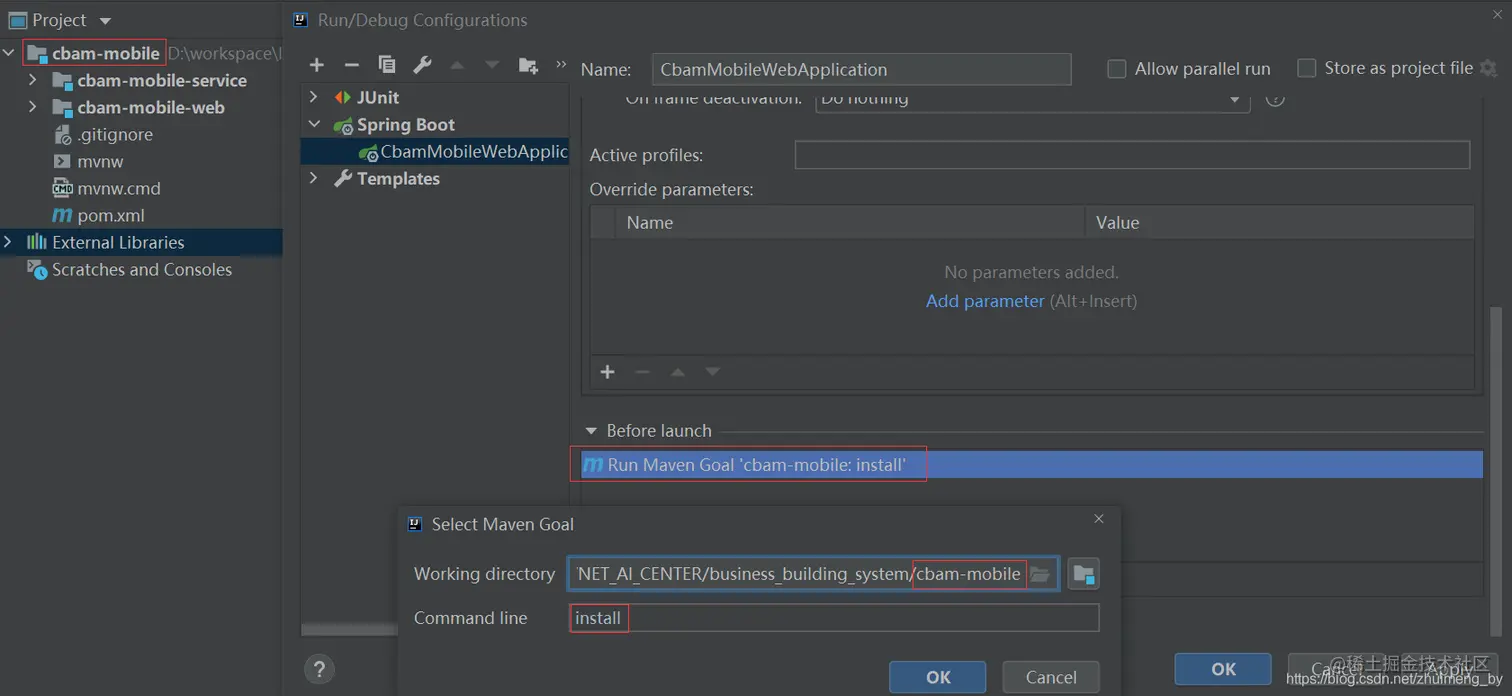Create a new folder for configurations
The width and height of the screenshot is (1512, 696).
click(x=528, y=65)
